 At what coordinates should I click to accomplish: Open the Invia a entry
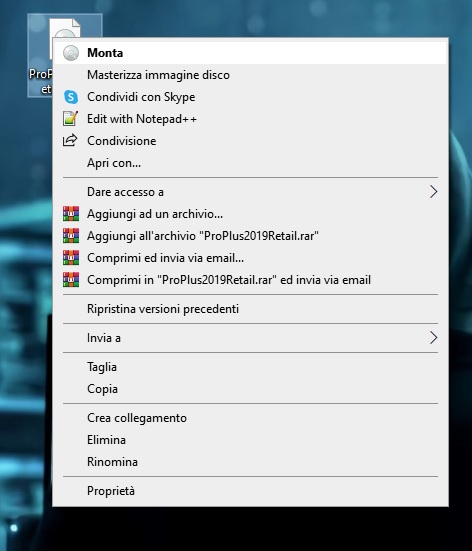[251, 338]
